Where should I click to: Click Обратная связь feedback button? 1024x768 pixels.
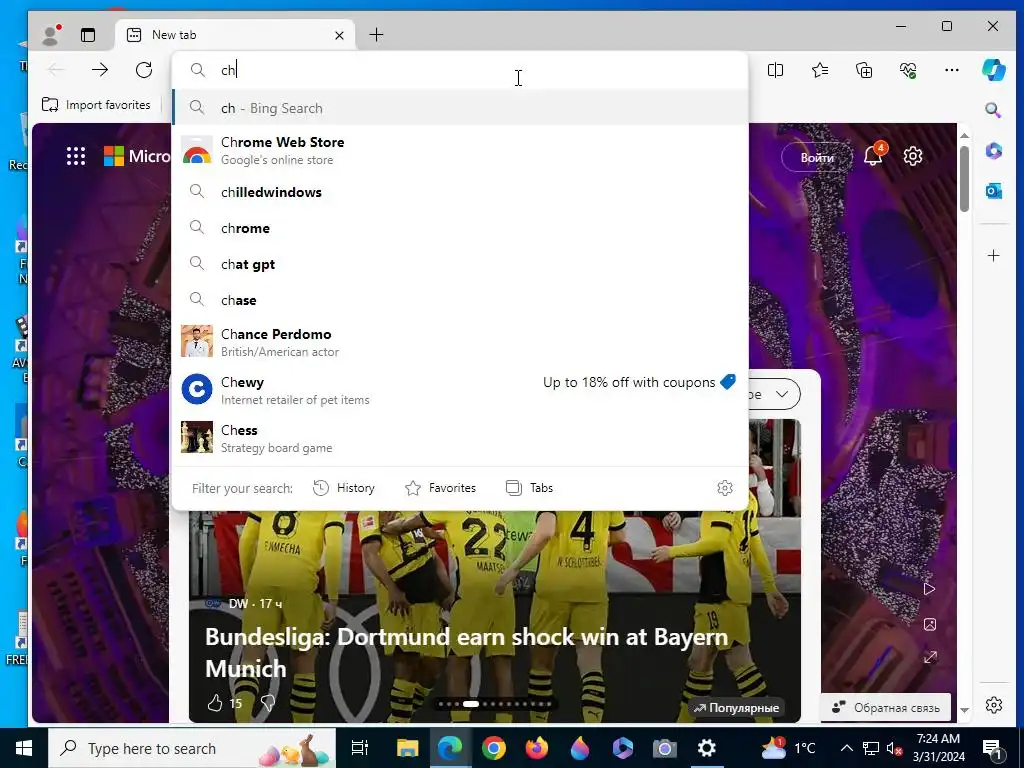[886, 707]
